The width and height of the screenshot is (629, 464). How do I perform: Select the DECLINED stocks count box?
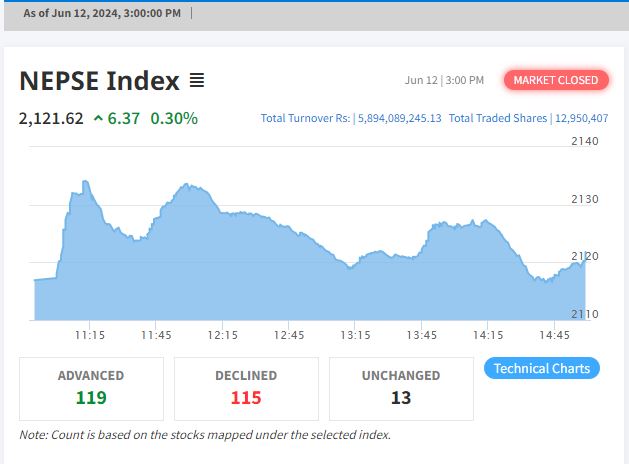[x=246, y=388]
